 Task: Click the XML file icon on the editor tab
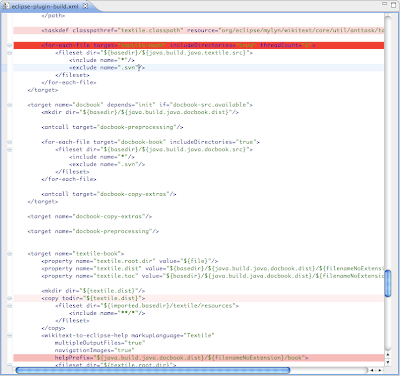(6, 6)
